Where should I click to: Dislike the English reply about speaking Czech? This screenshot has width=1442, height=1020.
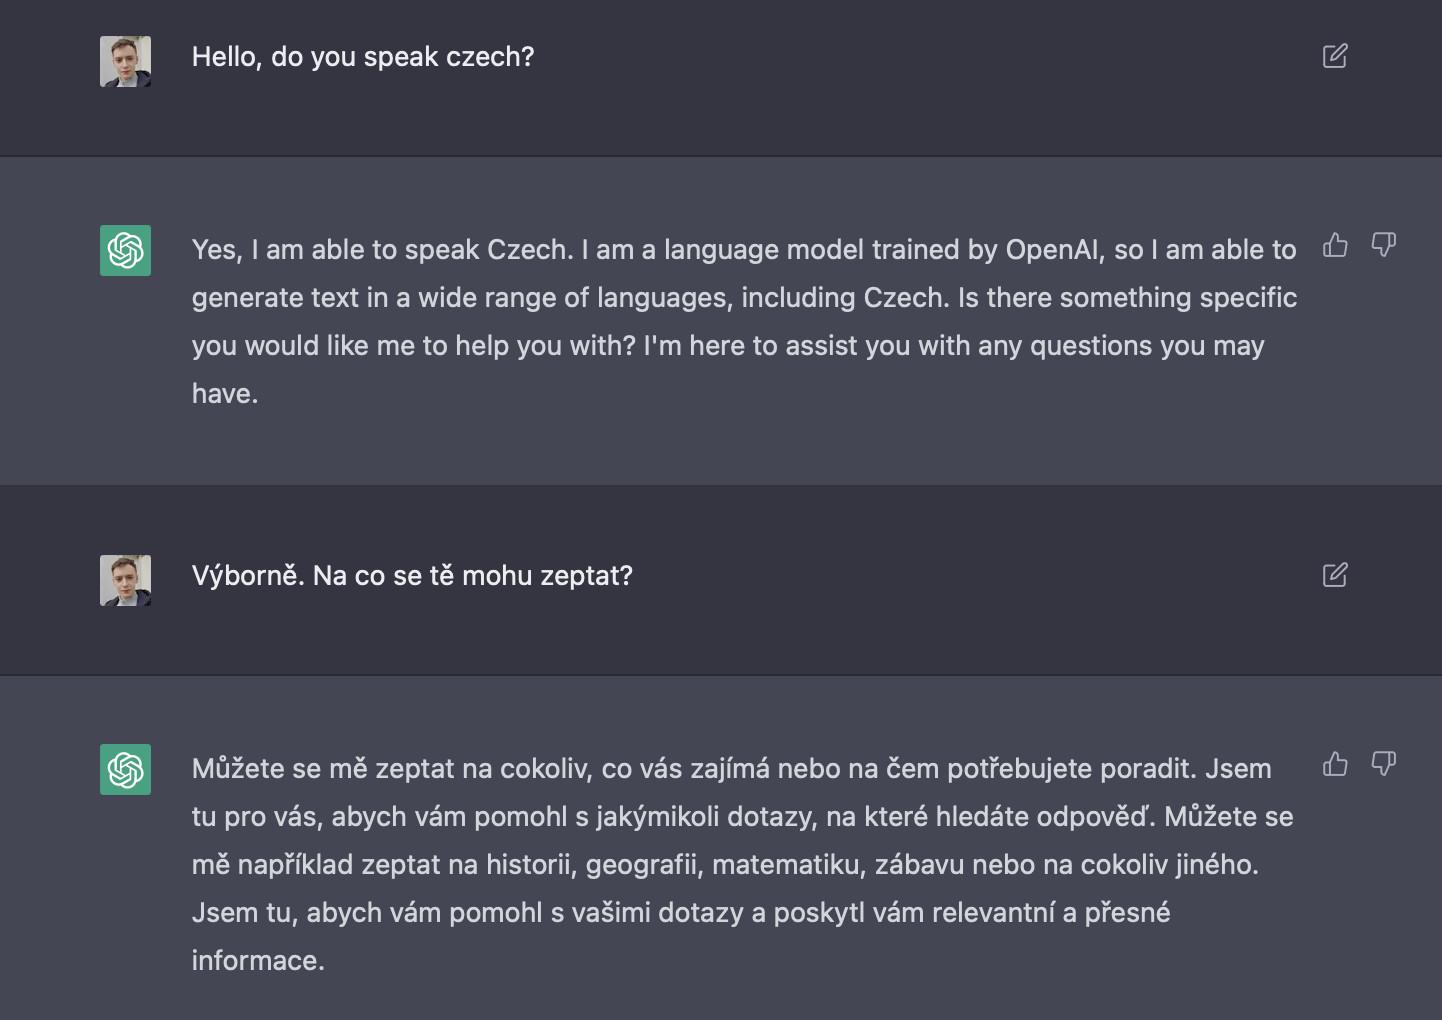[x=1383, y=245]
